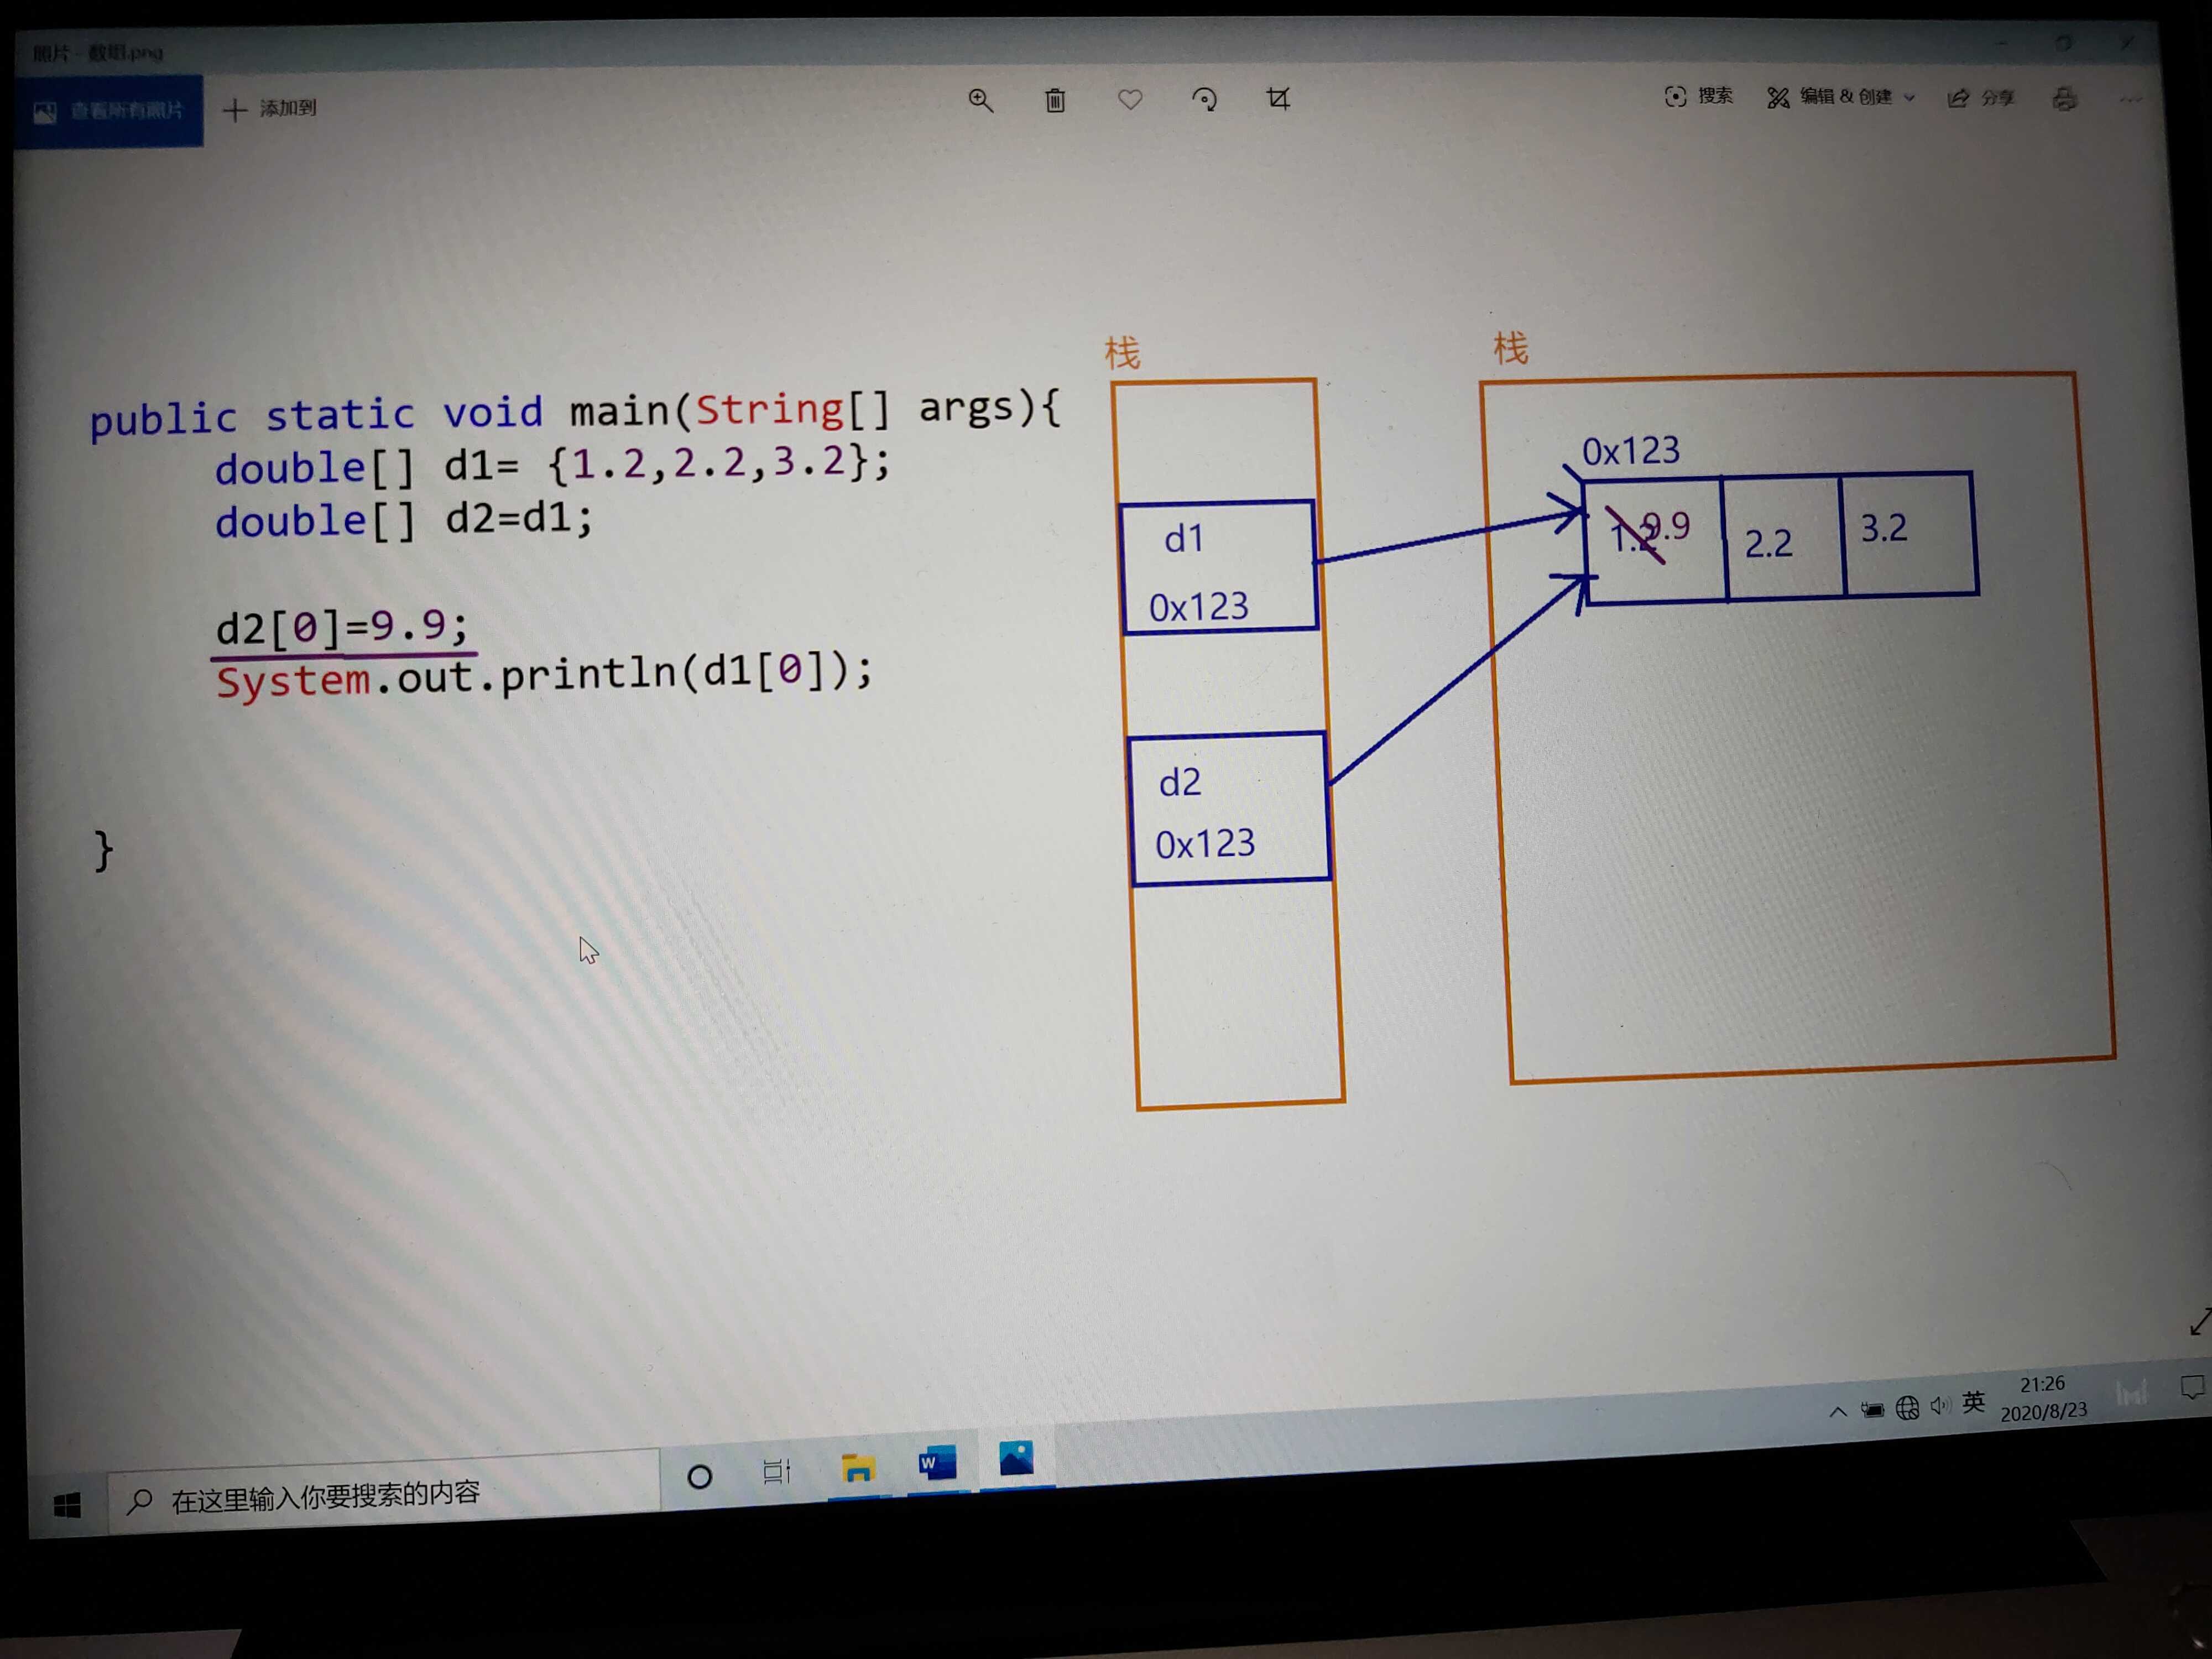Open the Crop tool
This screenshot has width=2212, height=1659.
1281,99
